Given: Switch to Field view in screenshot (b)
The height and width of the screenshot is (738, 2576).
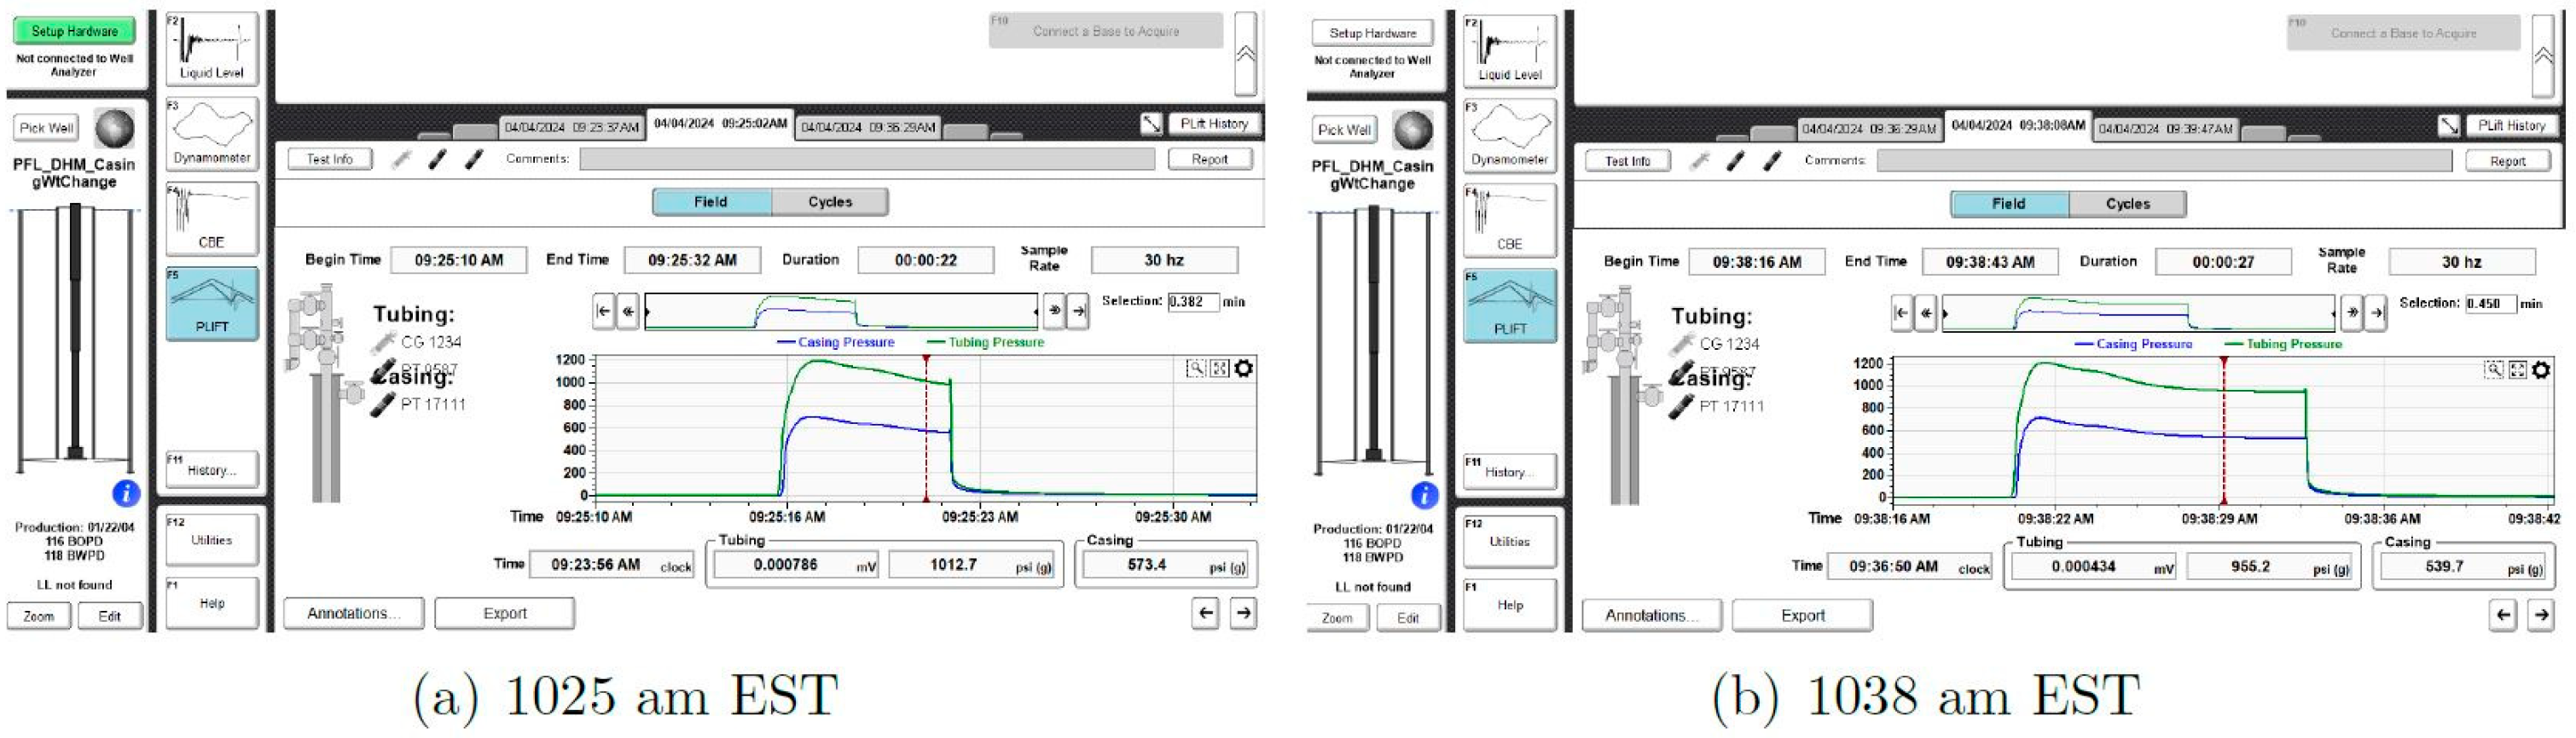Looking at the screenshot, I should coord(2009,204).
